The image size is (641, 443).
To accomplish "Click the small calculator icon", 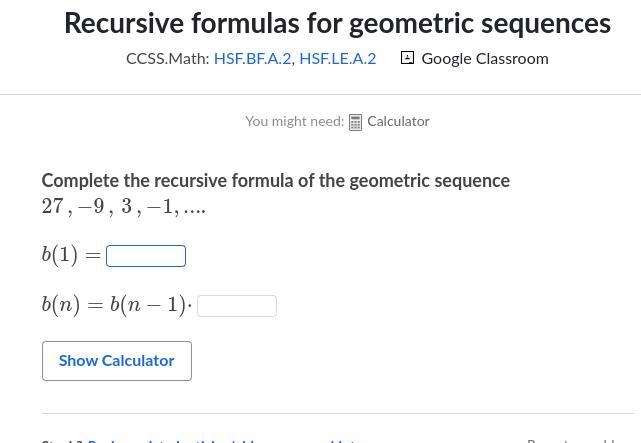I will pos(355,122).
